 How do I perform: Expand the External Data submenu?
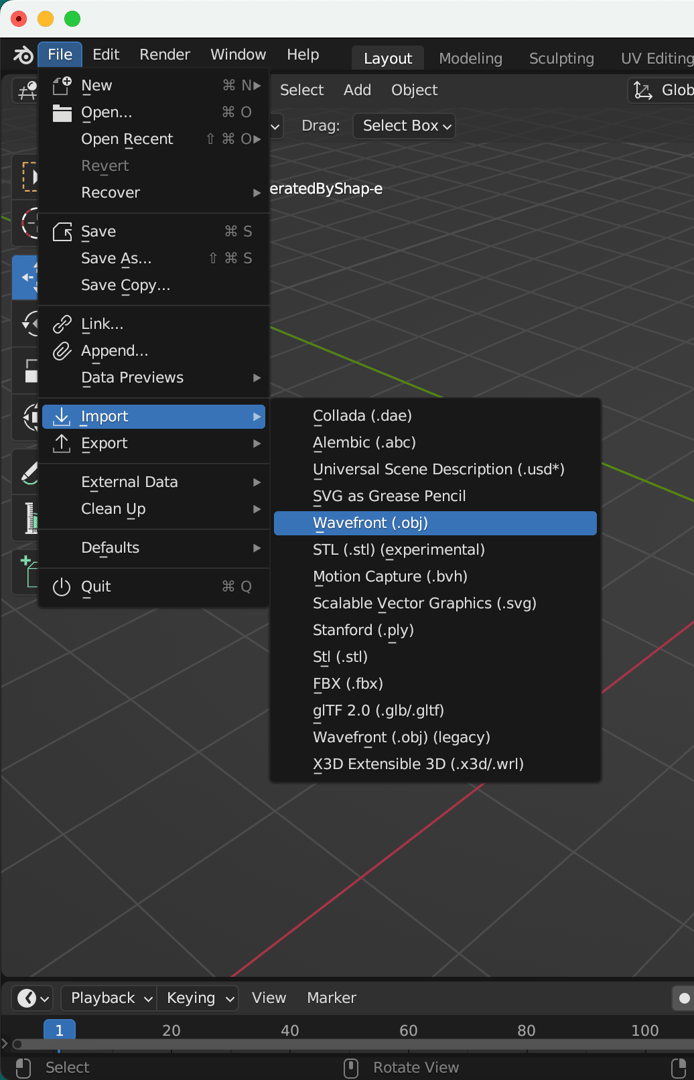[x=154, y=482]
